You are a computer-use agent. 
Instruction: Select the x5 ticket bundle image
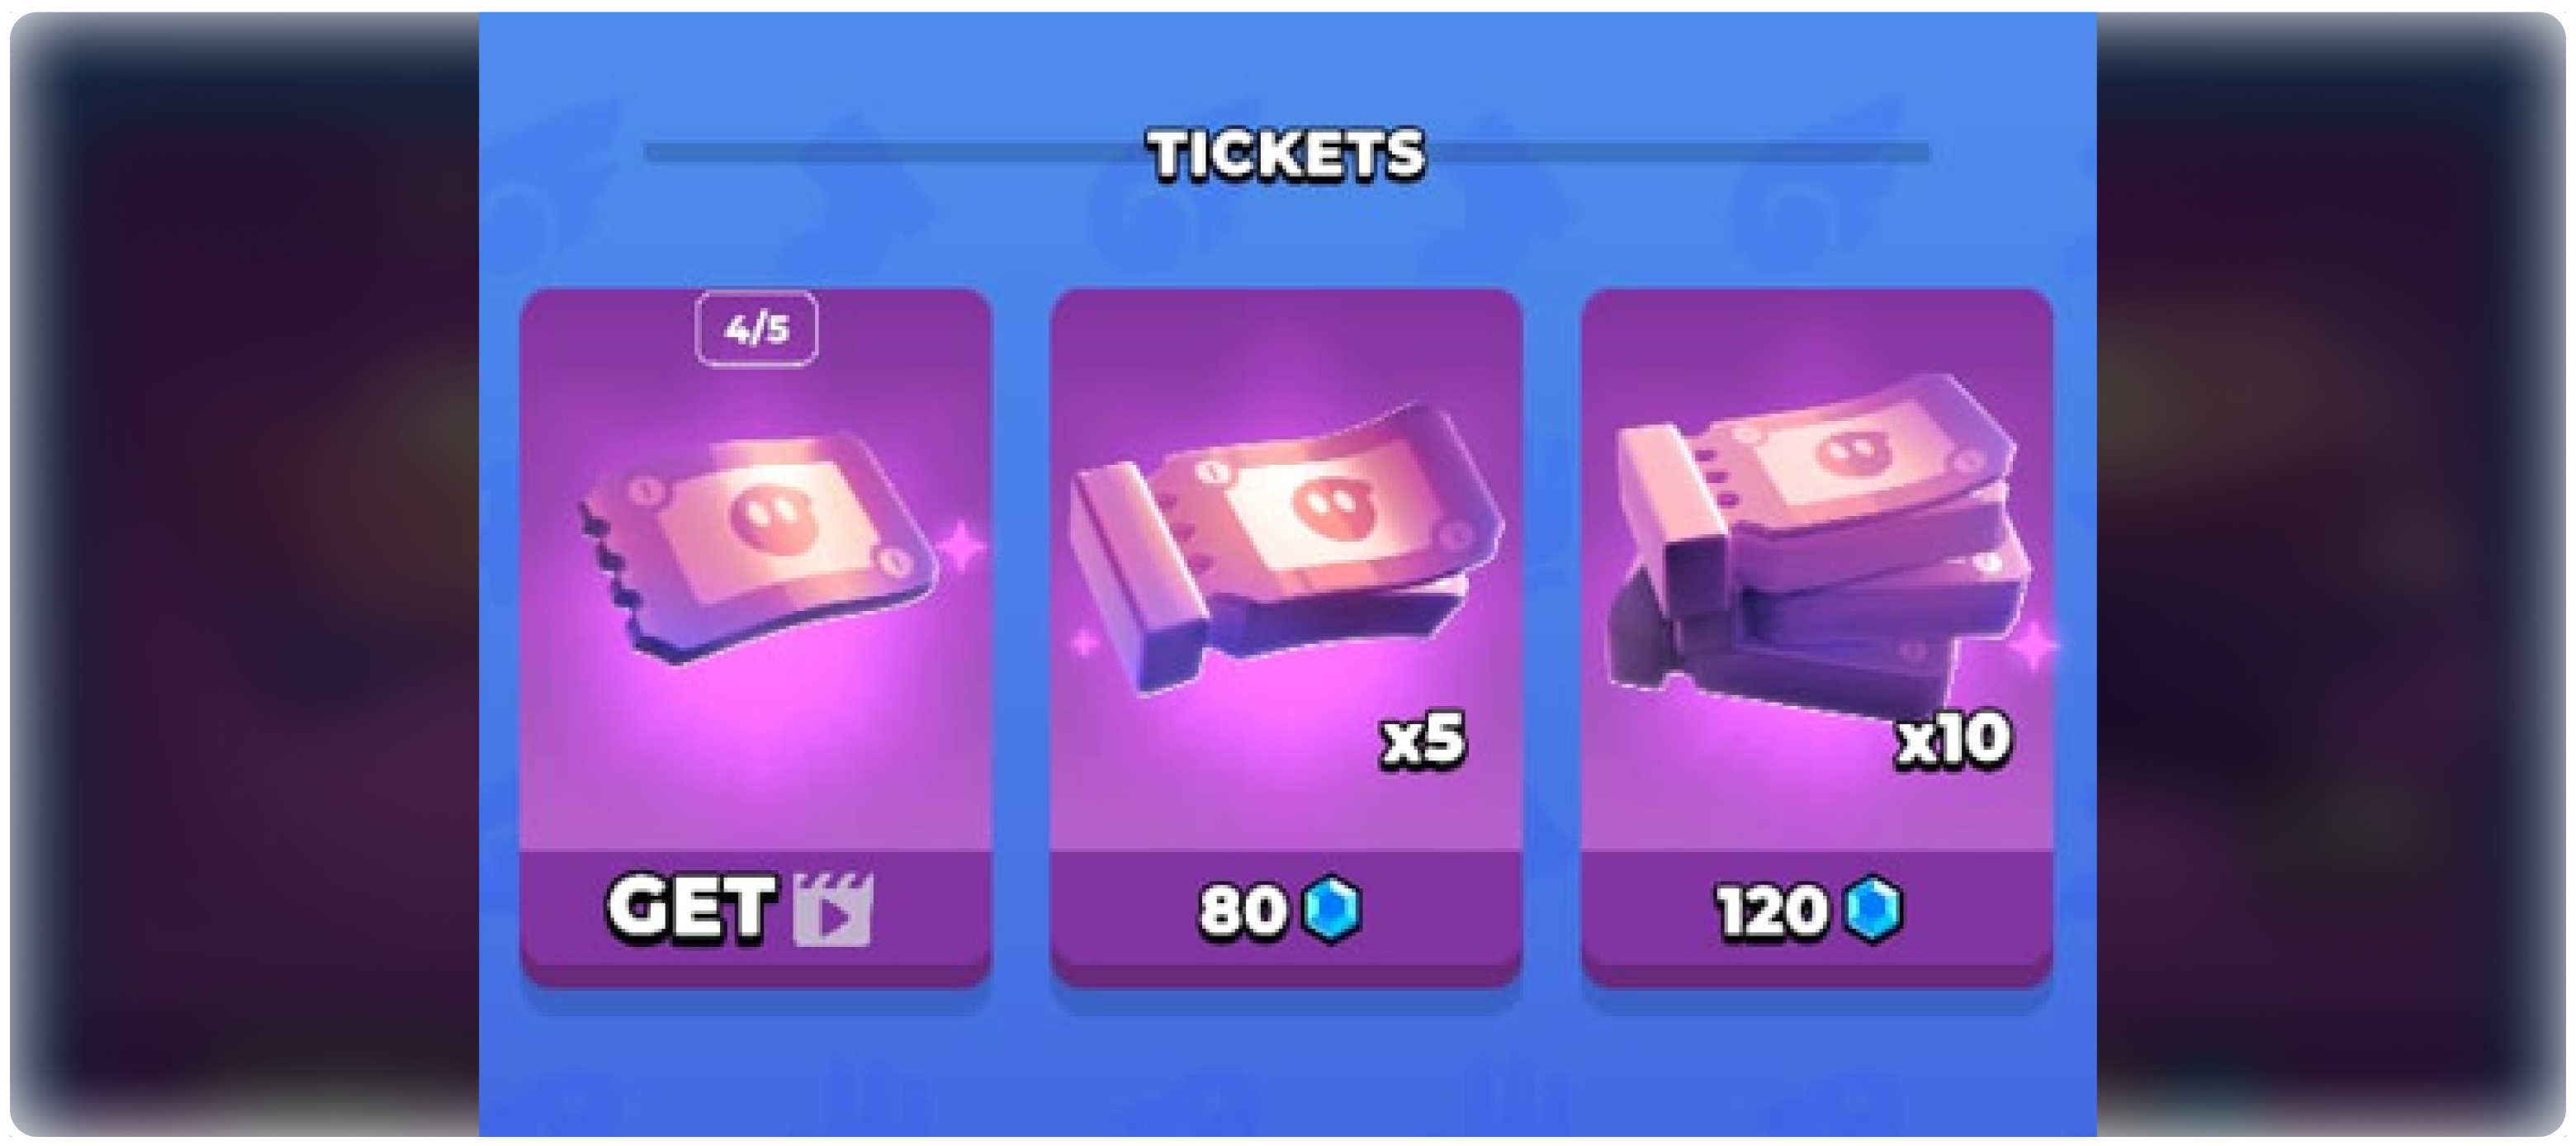(x=1286, y=545)
